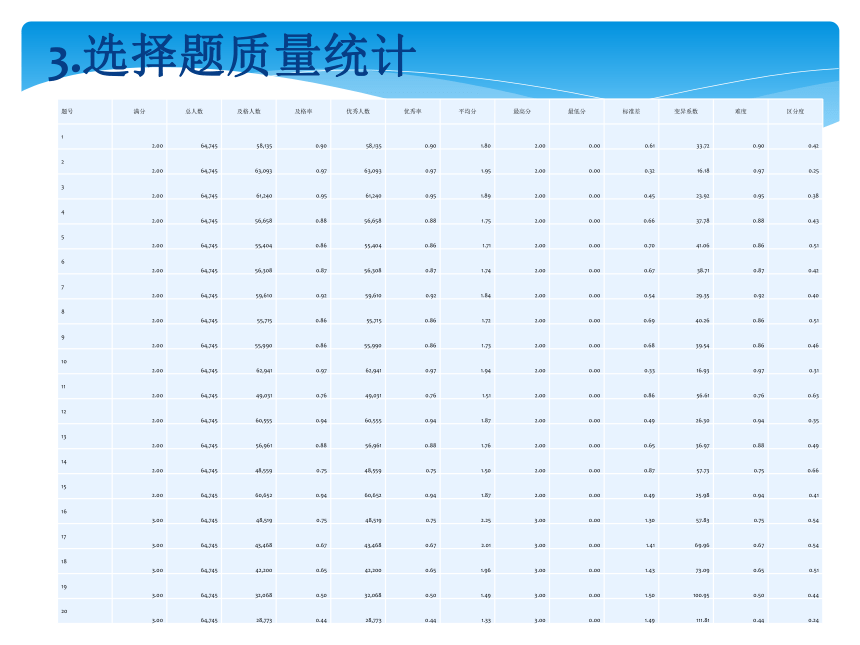Viewport: 860px width, 645px height.
Task: Click 63,093 in the 优秀人数 column
Action: [372, 171]
